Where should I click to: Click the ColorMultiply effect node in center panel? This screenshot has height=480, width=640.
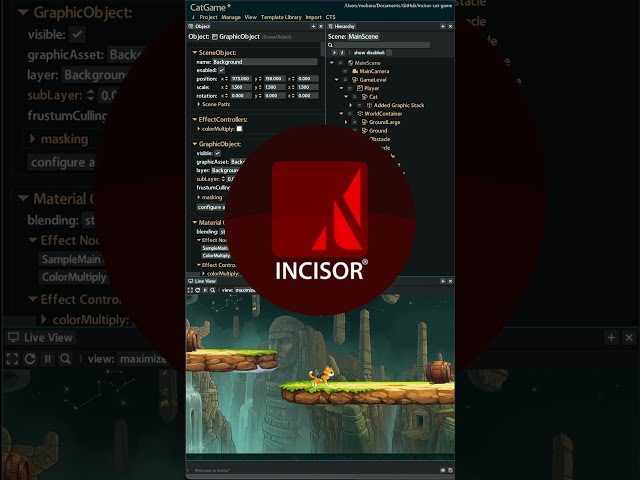[x=216, y=256]
